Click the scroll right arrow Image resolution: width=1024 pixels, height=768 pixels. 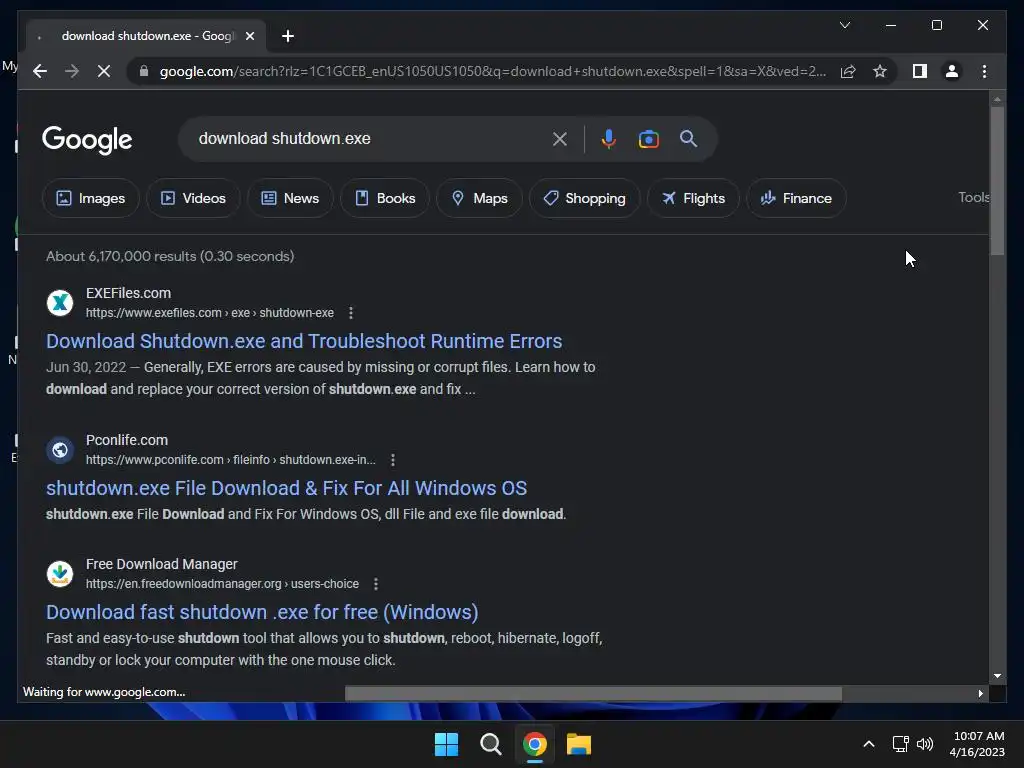pyautogui.click(x=980, y=693)
